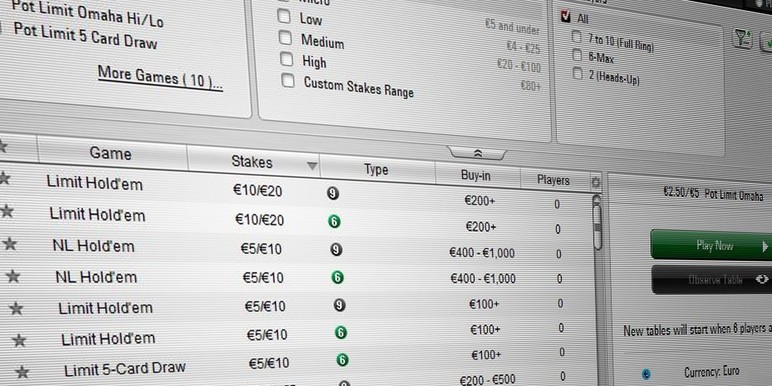This screenshot has width=772, height=386.
Task: Check the 6-Max checkbox
Action: click(577, 55)
